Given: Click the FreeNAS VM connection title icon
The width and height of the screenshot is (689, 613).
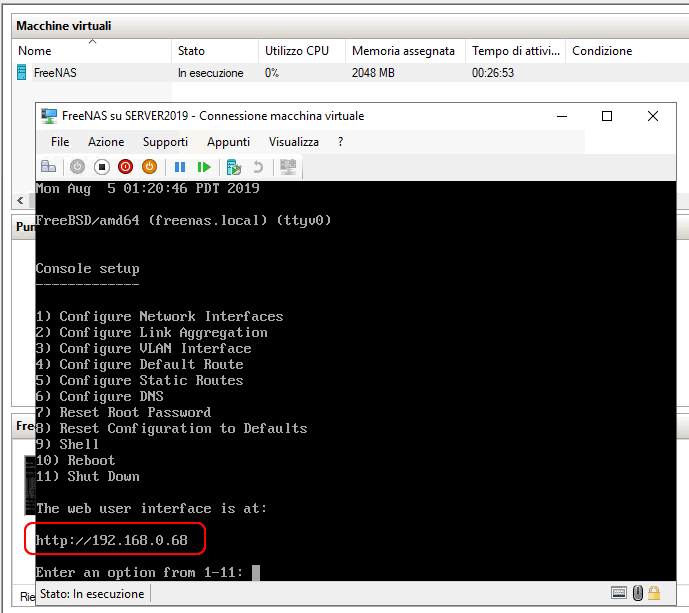Looking at the screenshot, I should (49, 116).
